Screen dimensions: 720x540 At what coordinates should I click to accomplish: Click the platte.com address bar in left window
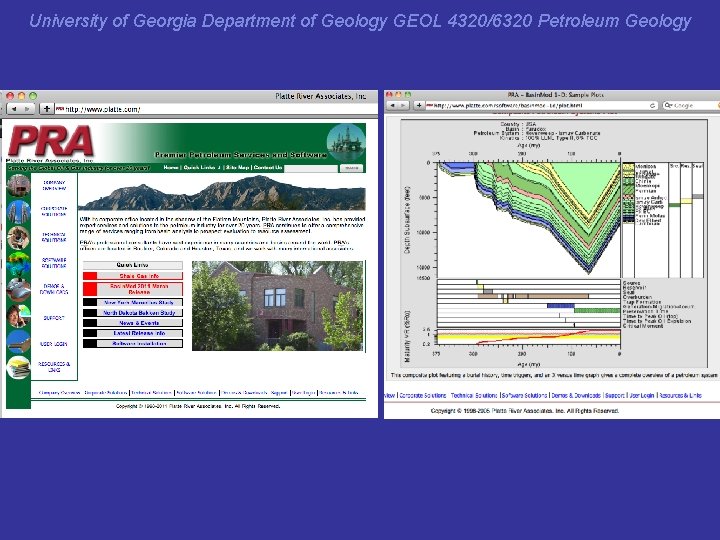216,109
